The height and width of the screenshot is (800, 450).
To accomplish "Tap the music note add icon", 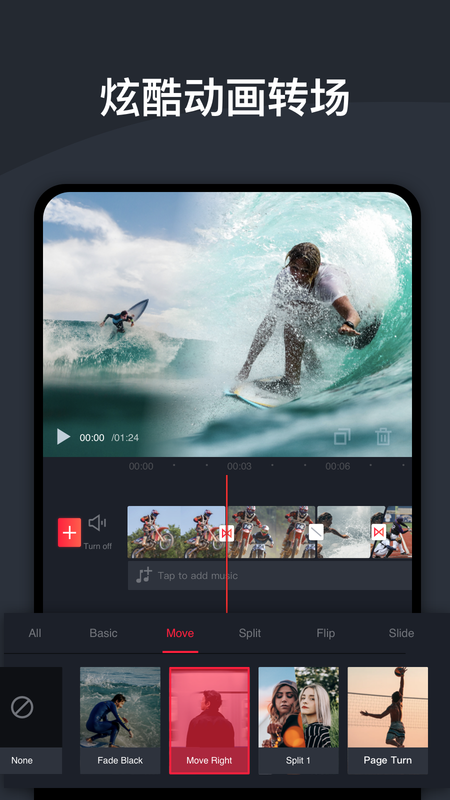I will coord(144,576).
